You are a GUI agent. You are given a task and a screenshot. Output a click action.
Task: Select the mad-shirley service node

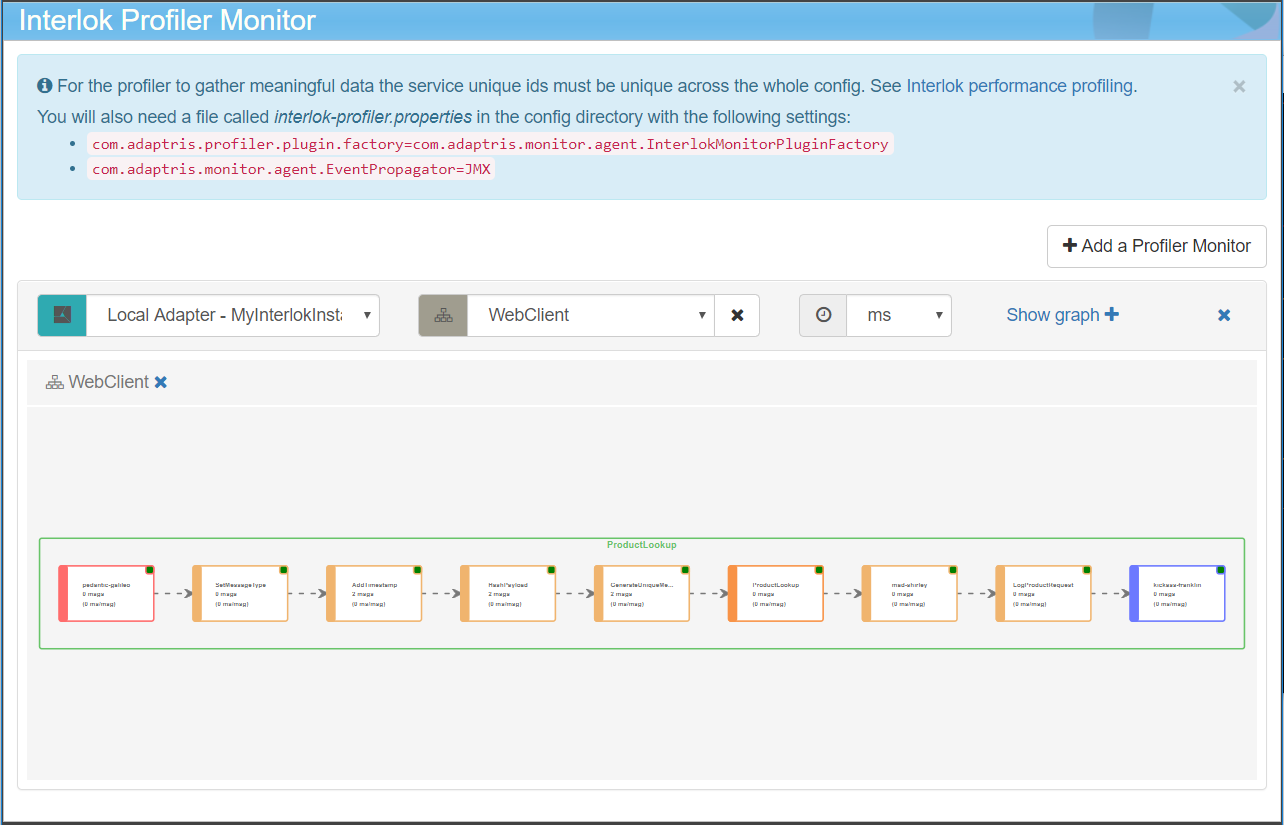pos(910,594)
